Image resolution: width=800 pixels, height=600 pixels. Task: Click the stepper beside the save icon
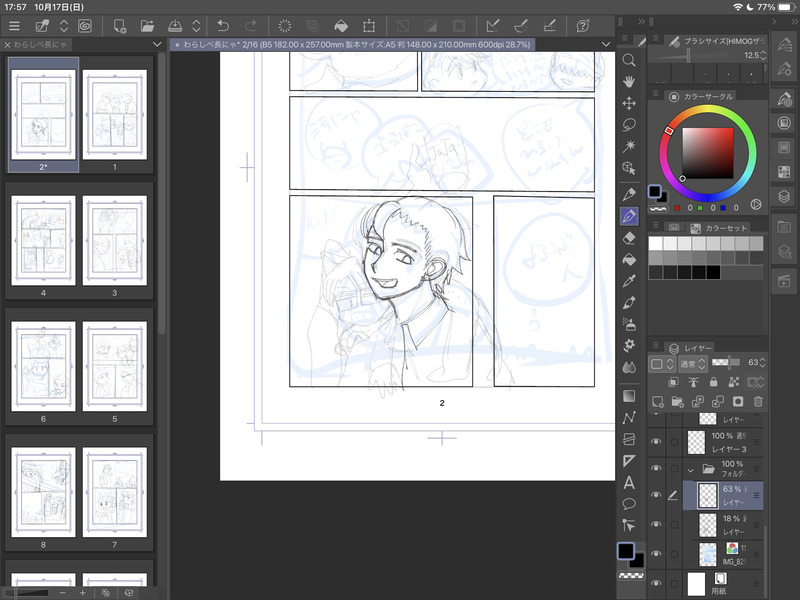196,26
